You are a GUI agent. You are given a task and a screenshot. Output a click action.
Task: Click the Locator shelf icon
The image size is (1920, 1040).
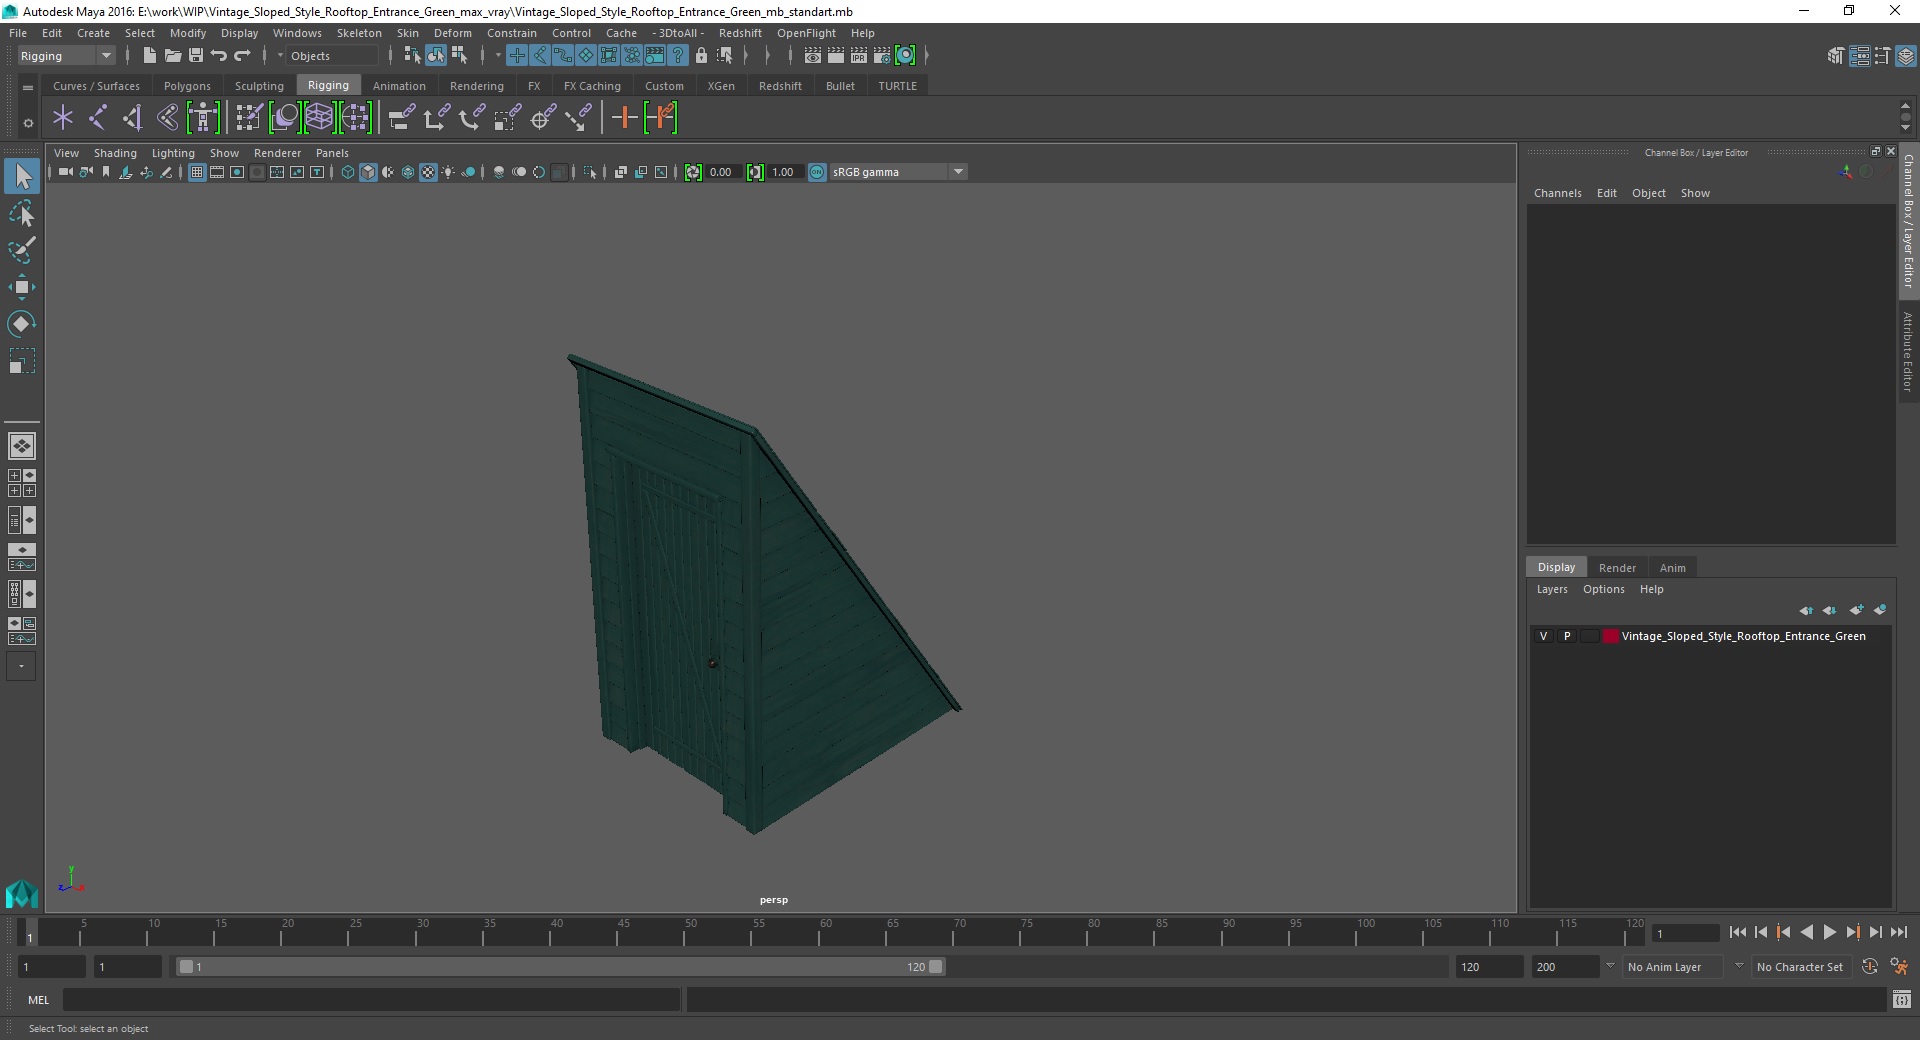63,118
